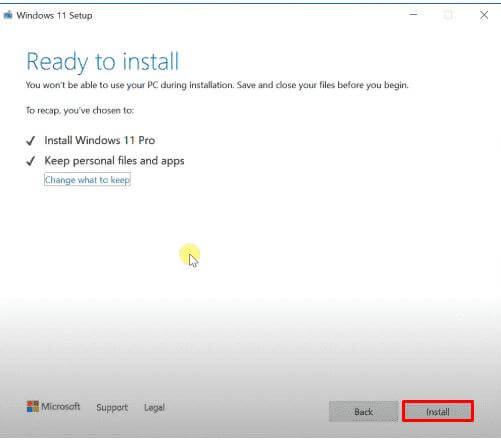The image size is (501, 440).
Task: Close the Windows 11 Setup window
Action: [484, 15]
